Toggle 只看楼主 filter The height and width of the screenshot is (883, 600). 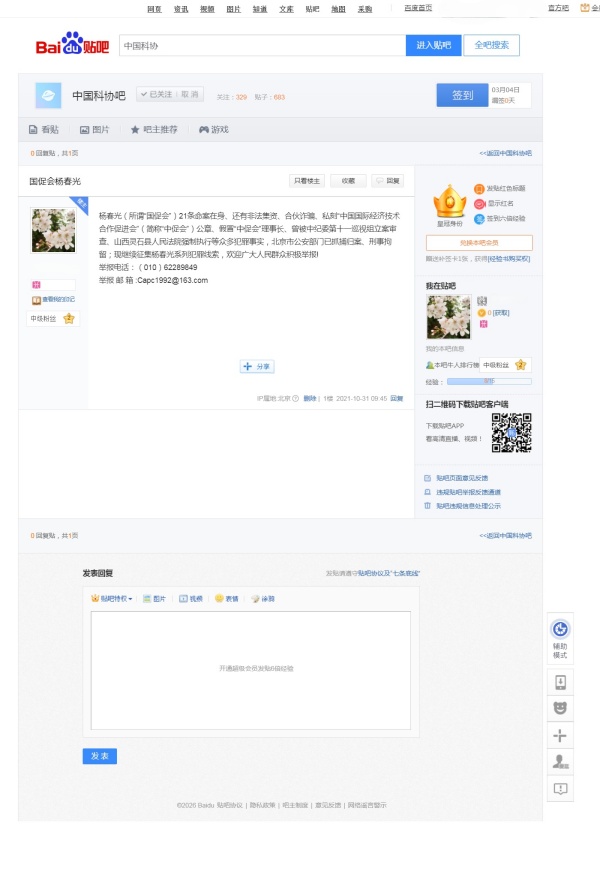(306, 181)
